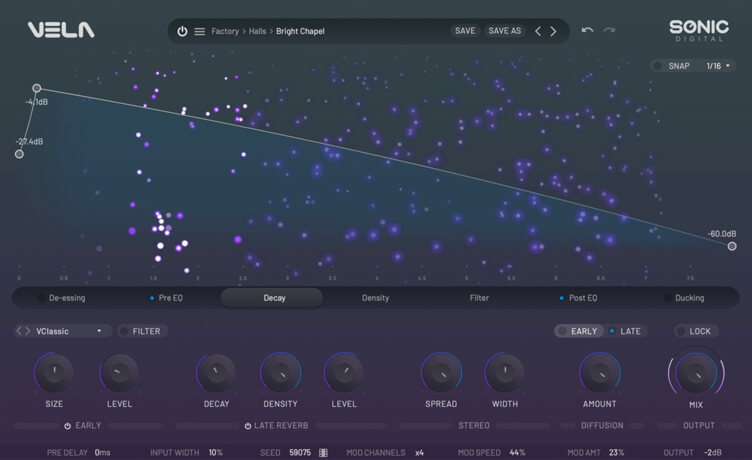Toggle Post EQ enable dot
The height and width of the screenshot is (460, 752).
click(562, 298)
